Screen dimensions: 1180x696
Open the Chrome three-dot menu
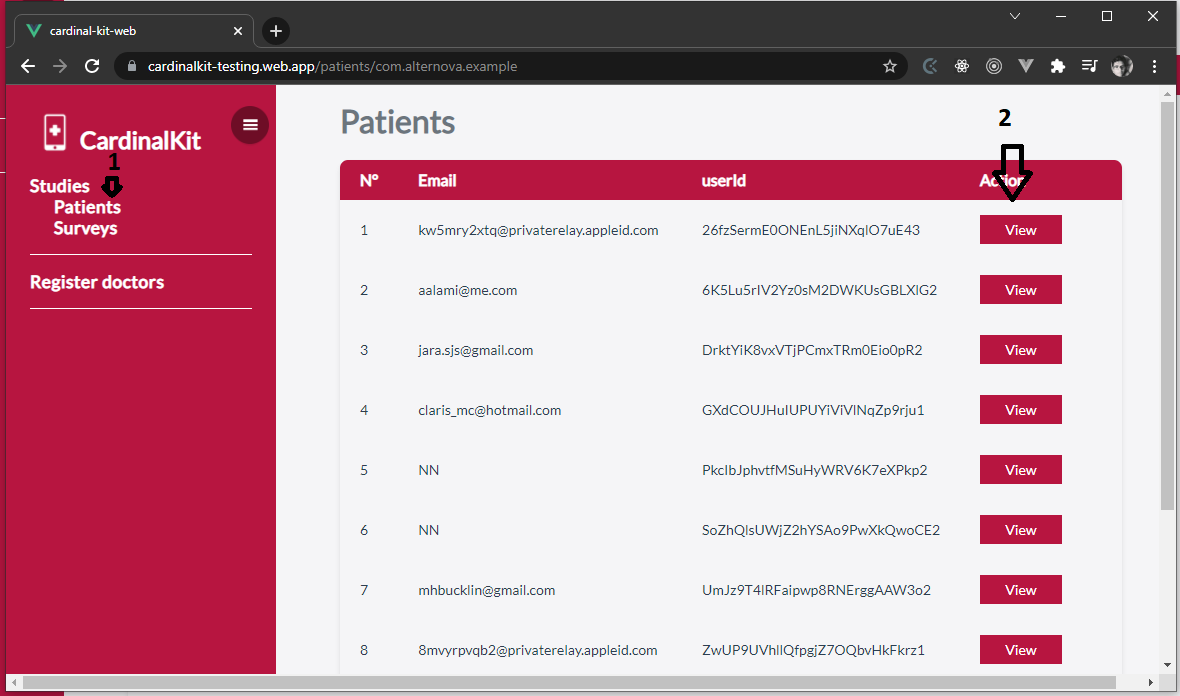tap(1155, 66)
